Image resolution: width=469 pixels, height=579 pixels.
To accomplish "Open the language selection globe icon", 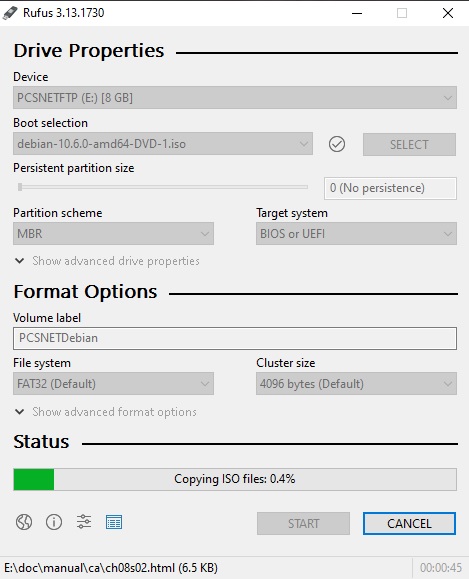I will pos(24,522).
